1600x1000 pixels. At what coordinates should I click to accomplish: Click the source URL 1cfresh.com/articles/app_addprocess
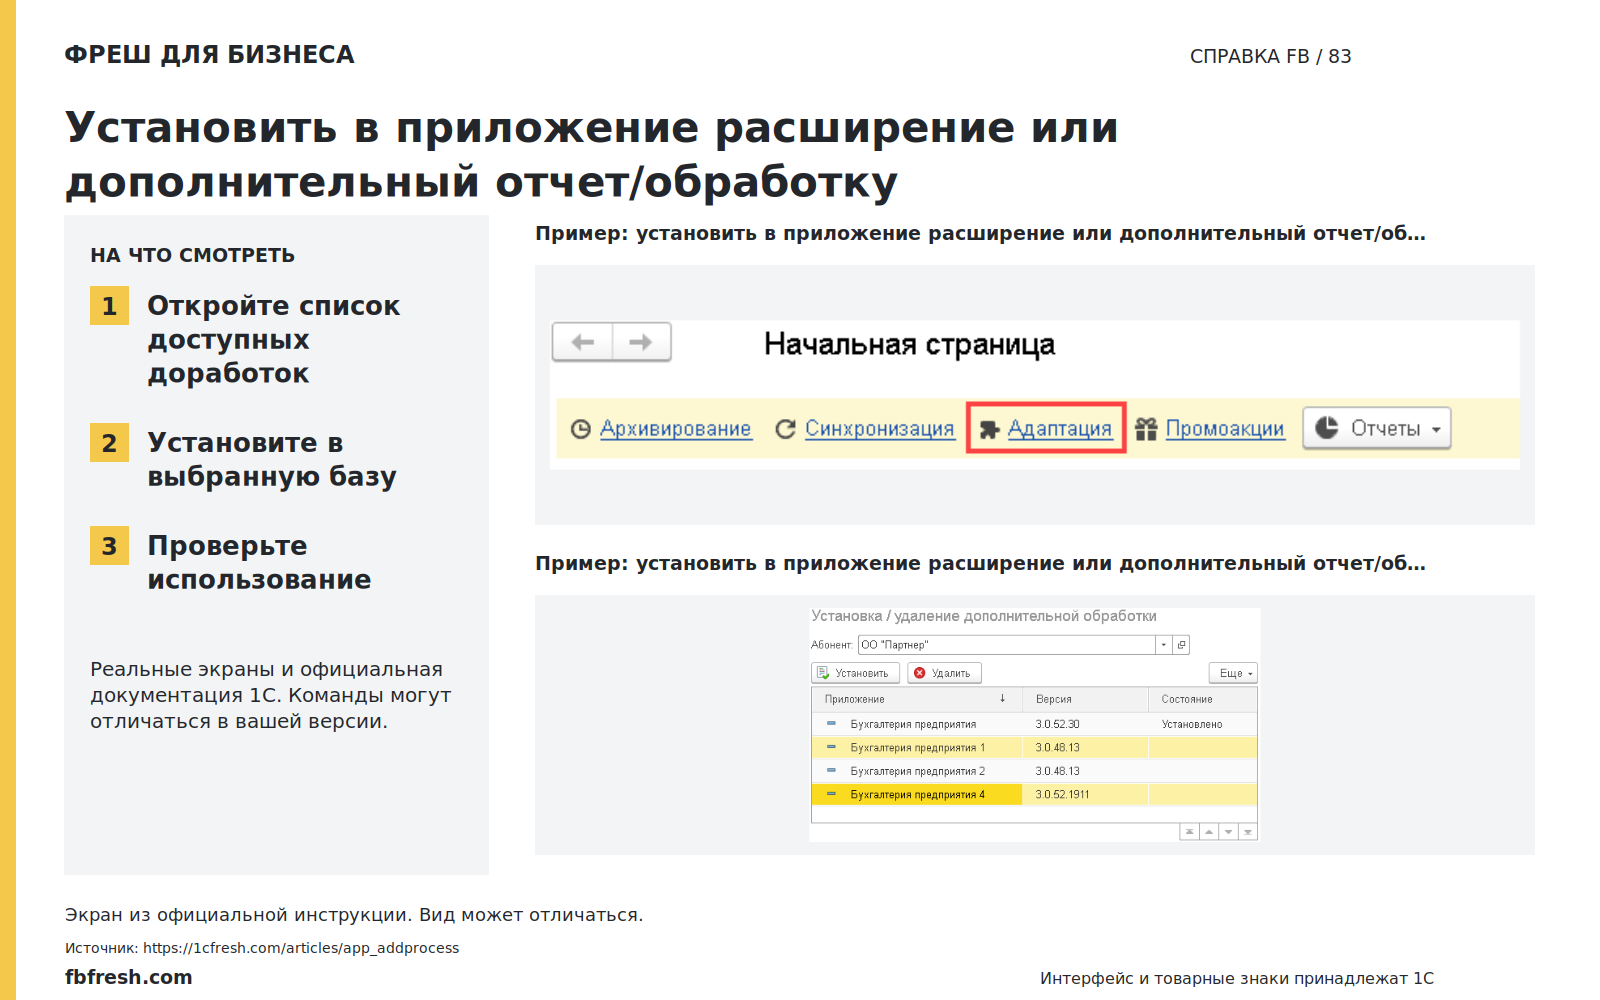(301, 948)
